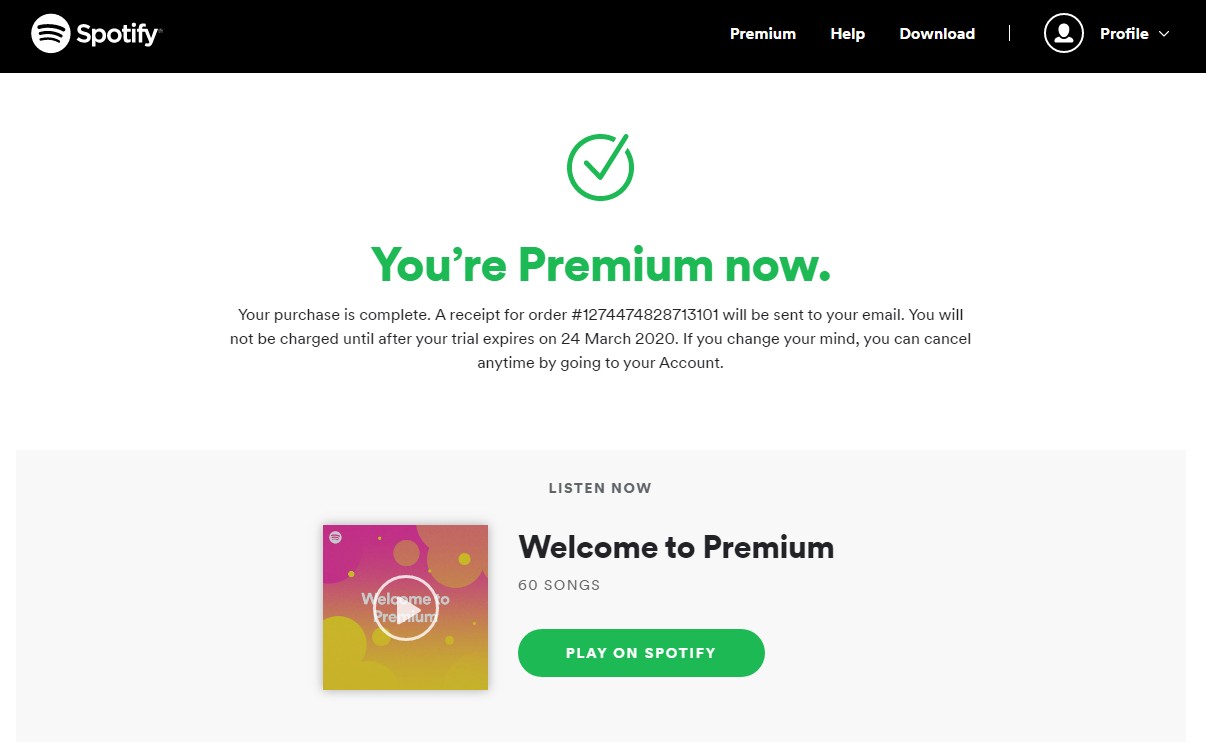Open the Help navigation item

click(847, 34)
